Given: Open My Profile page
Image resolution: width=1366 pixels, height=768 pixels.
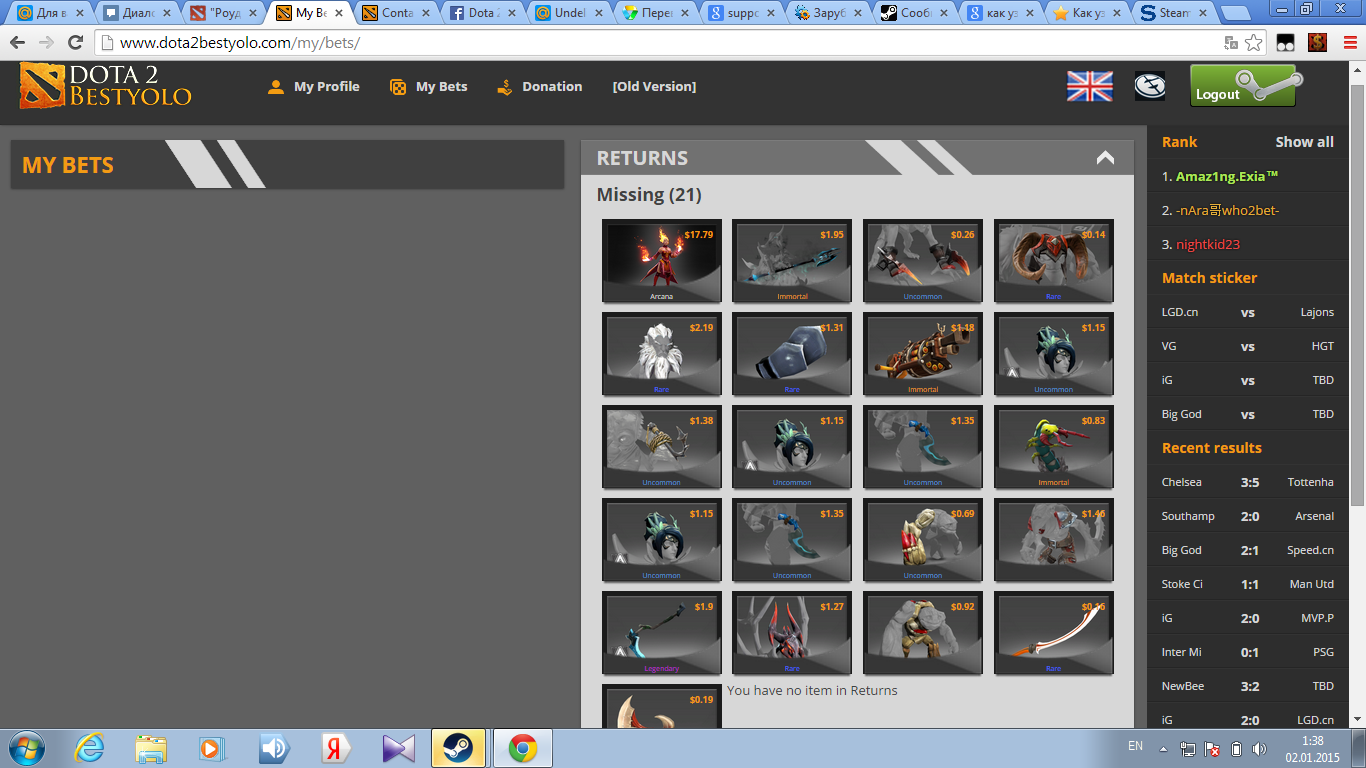Looking at the screenshot, I should (313, 87).
